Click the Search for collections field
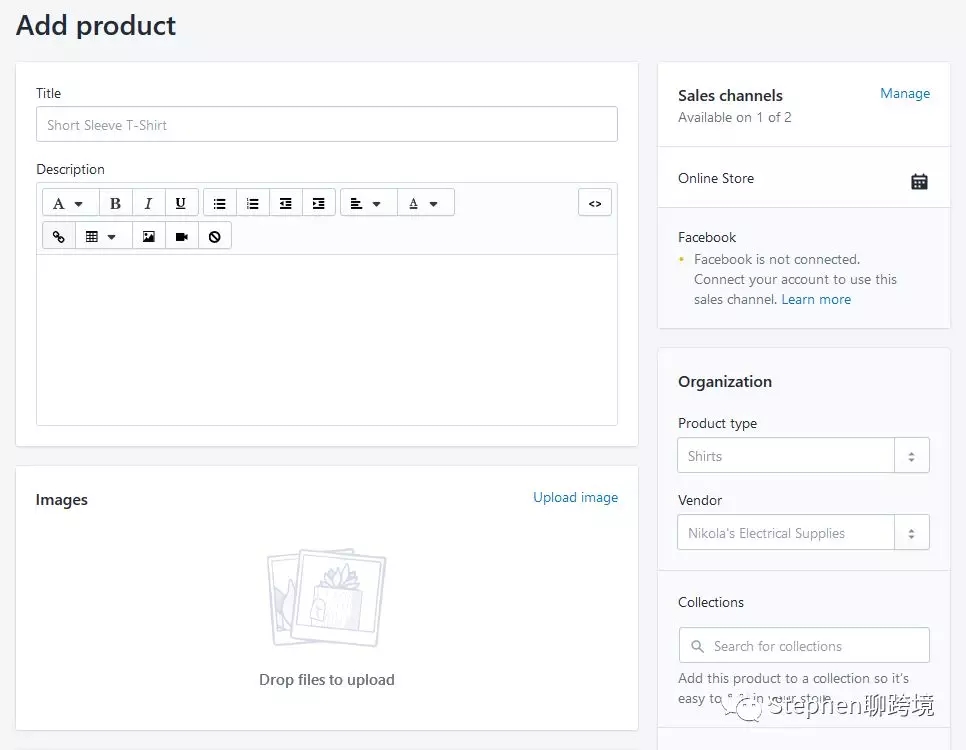This screenshot has height=750, width=966. [804, 645]
